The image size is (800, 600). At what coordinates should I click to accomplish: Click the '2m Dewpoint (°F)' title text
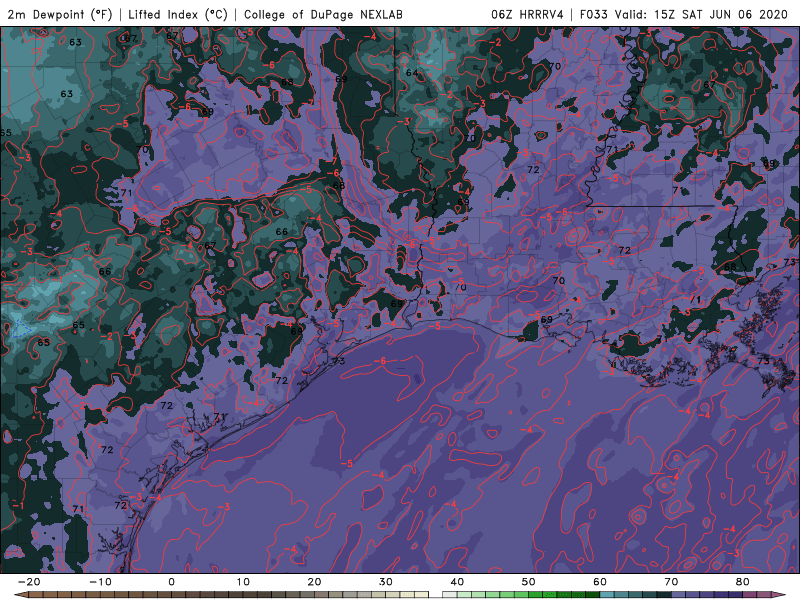pos(60,14)
